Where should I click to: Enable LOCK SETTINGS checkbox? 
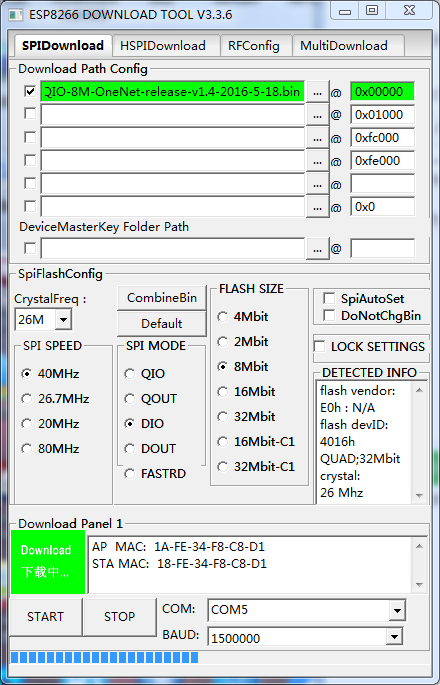point(320,346)
